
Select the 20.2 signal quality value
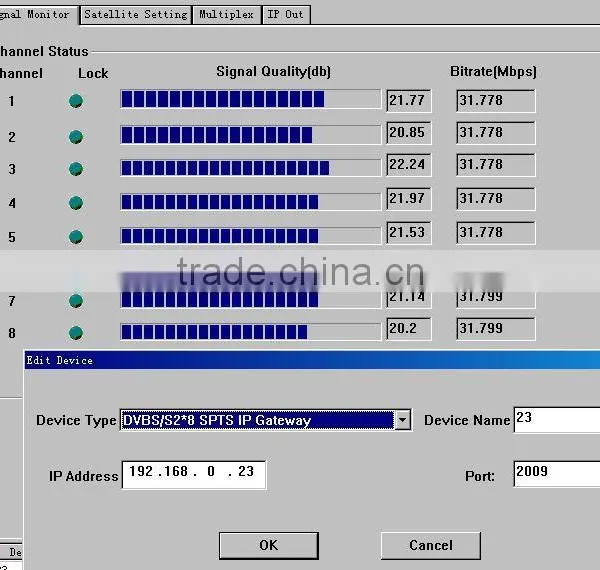409,329
